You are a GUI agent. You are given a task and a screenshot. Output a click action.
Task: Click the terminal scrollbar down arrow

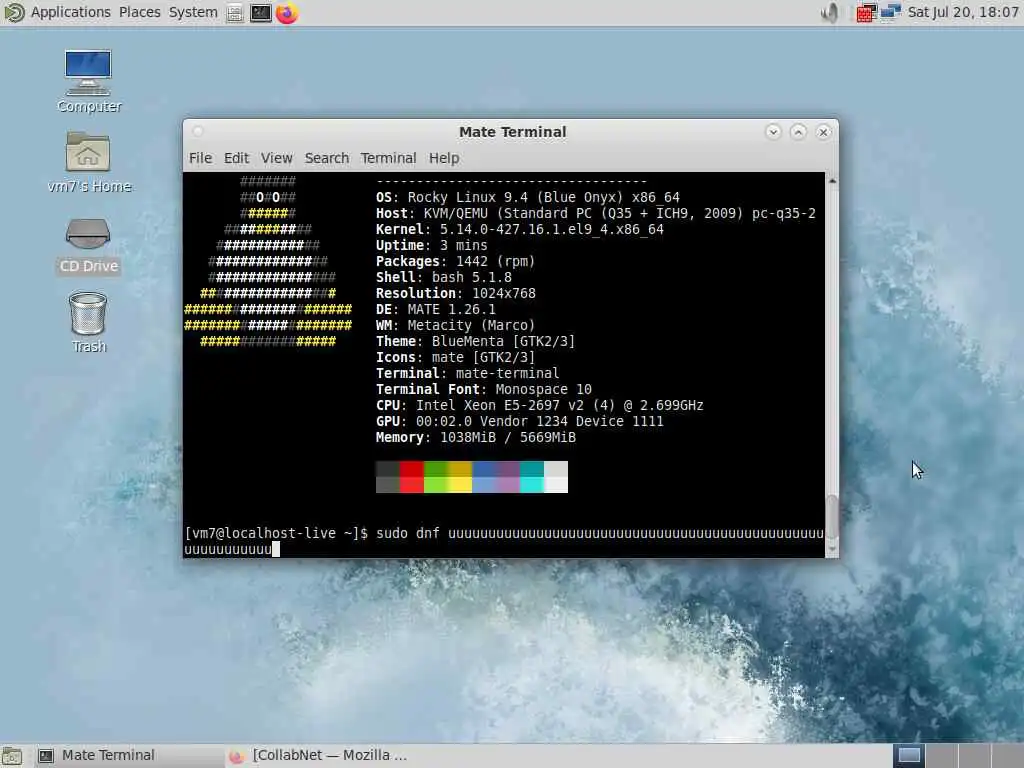832,549
